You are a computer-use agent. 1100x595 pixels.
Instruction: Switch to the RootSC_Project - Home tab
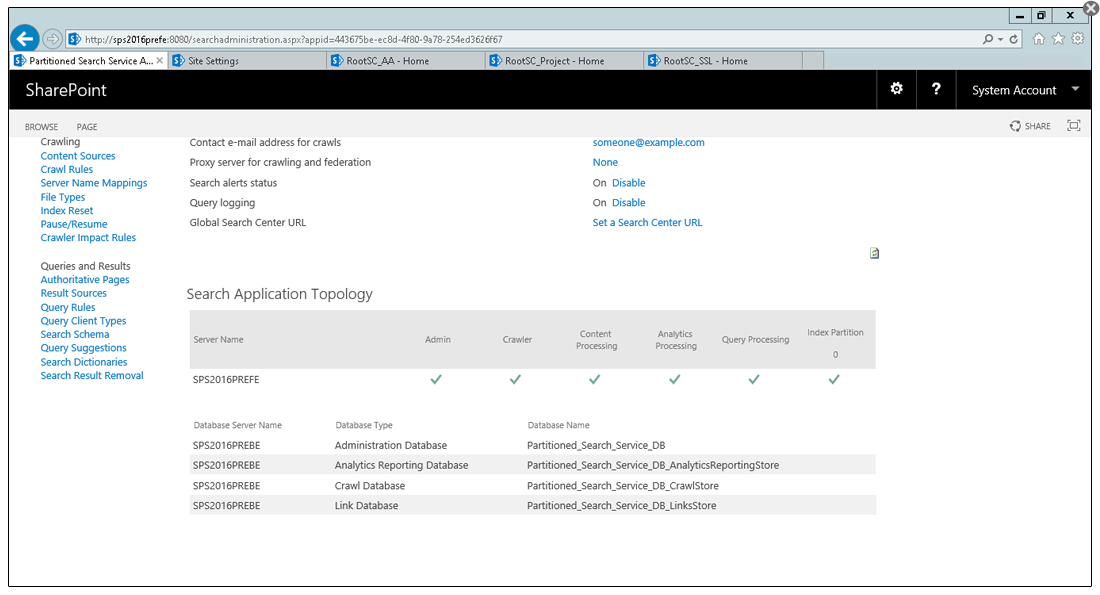click(565, 61)
